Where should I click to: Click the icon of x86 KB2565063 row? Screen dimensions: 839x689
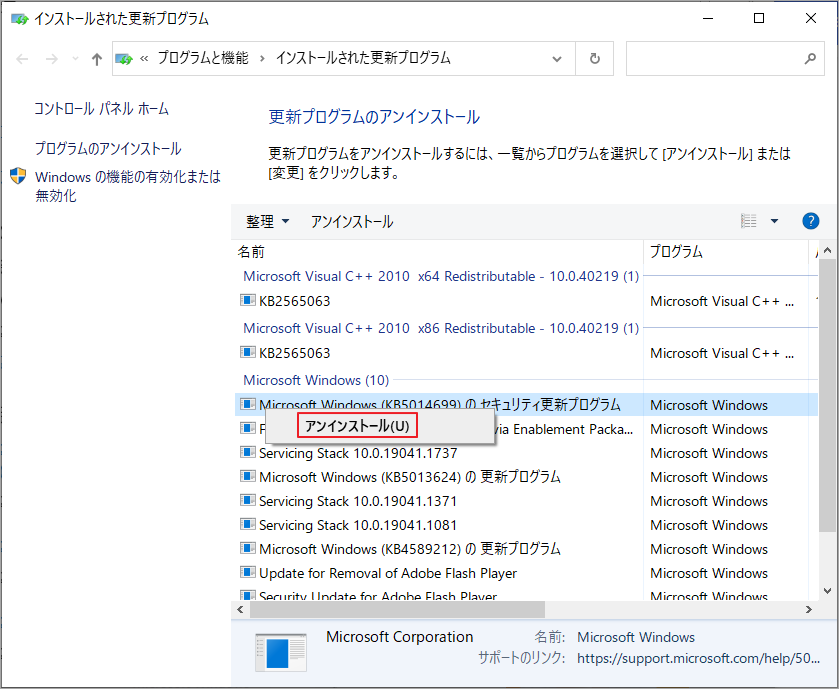(247, 351)
